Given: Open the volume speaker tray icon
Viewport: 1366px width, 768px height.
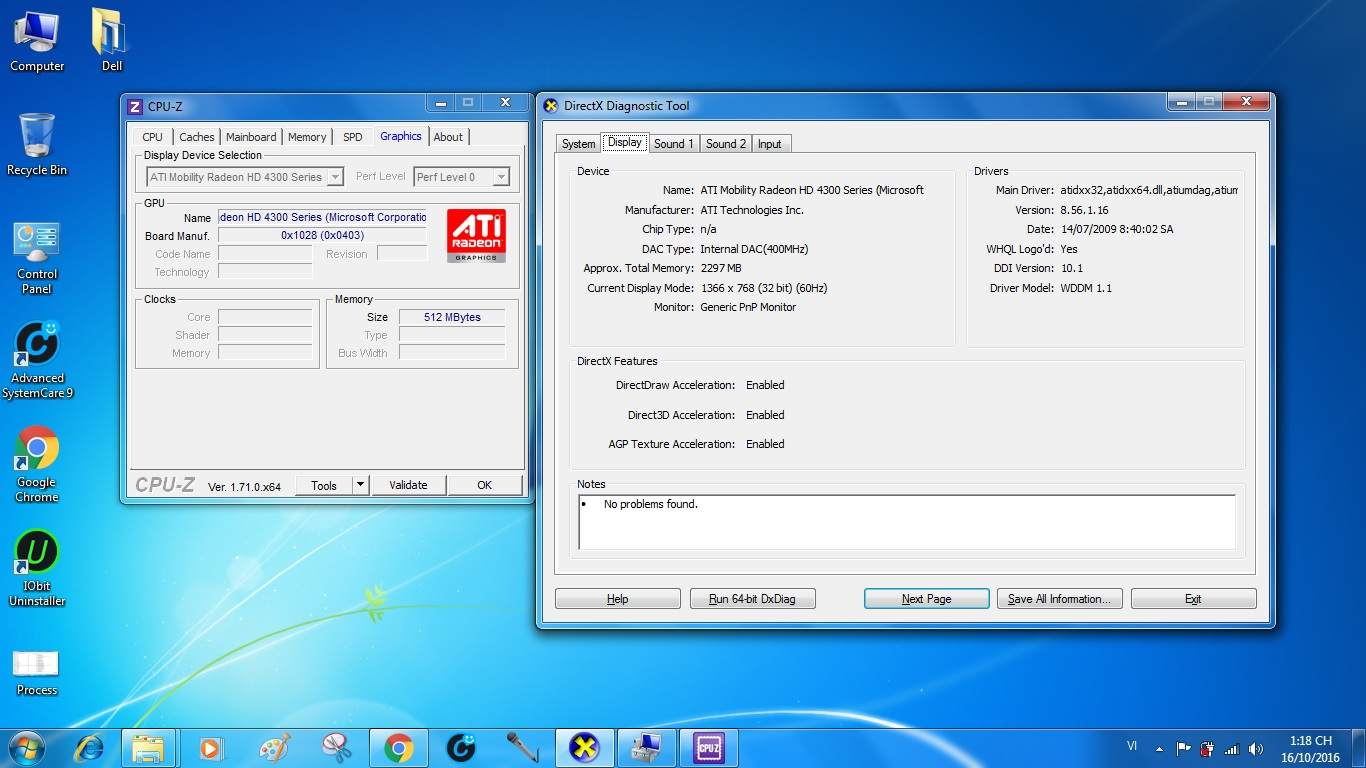Looking at the screenshot, I should coord(1256,748).
